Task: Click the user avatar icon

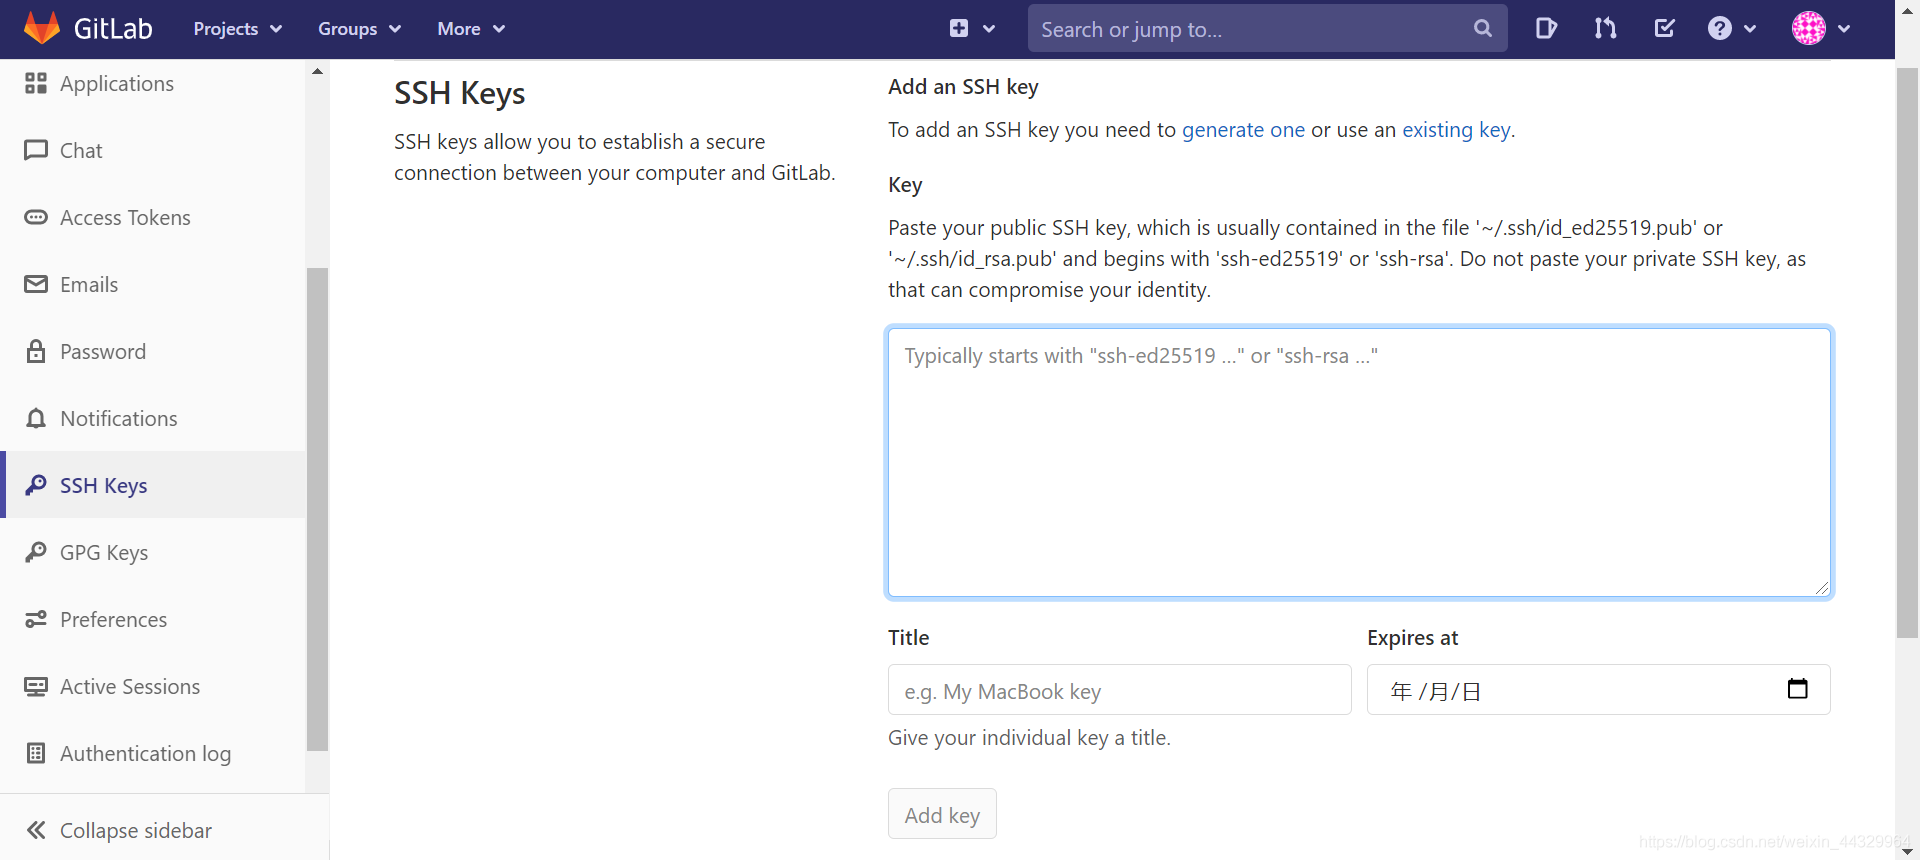Action: 1808,28
